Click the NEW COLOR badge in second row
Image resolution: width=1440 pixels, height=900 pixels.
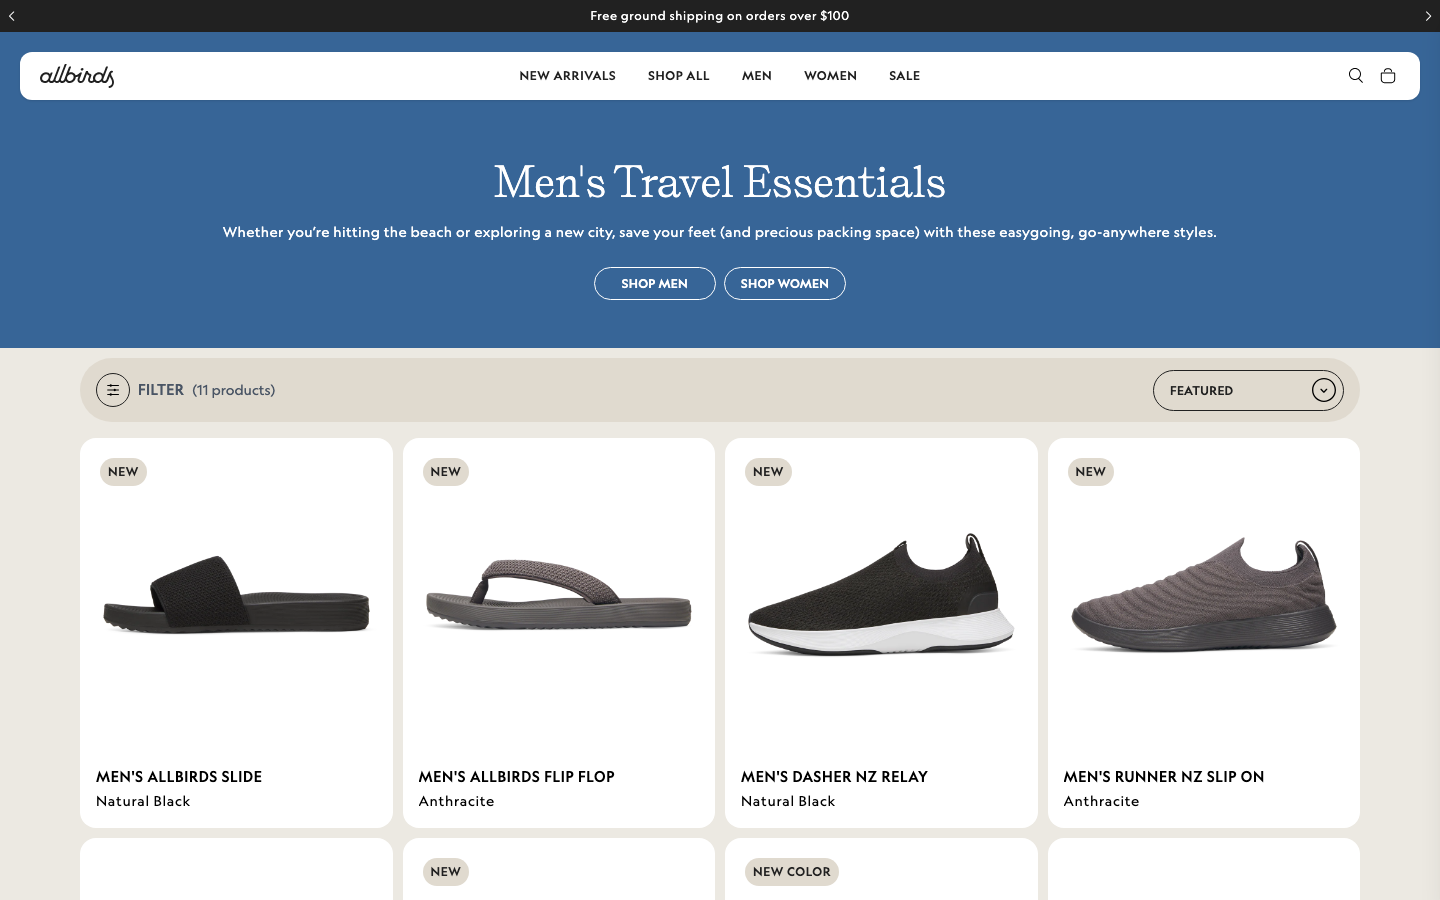click(792, 872)
